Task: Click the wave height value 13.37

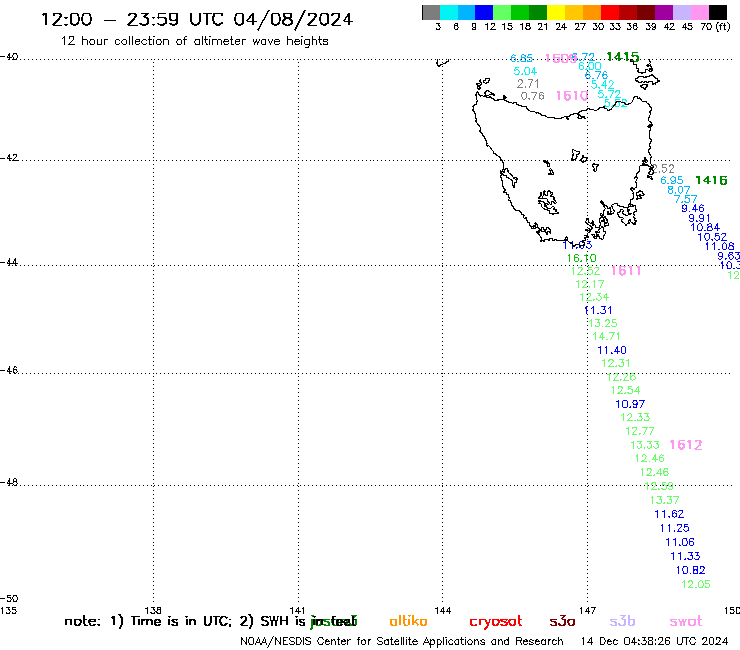Action: point(664,500)
